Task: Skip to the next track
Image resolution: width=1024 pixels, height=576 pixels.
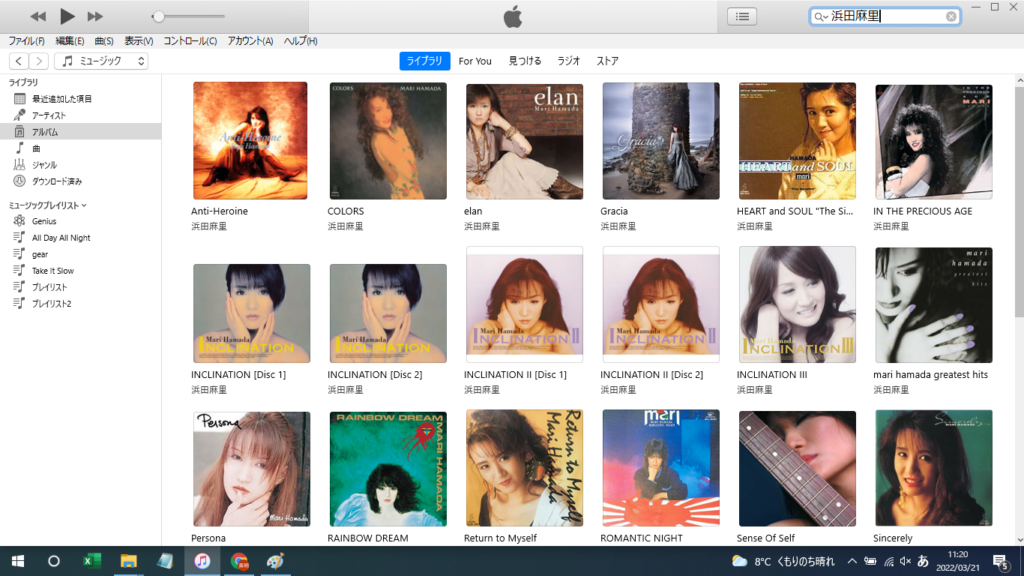Action: click(95, 16)
